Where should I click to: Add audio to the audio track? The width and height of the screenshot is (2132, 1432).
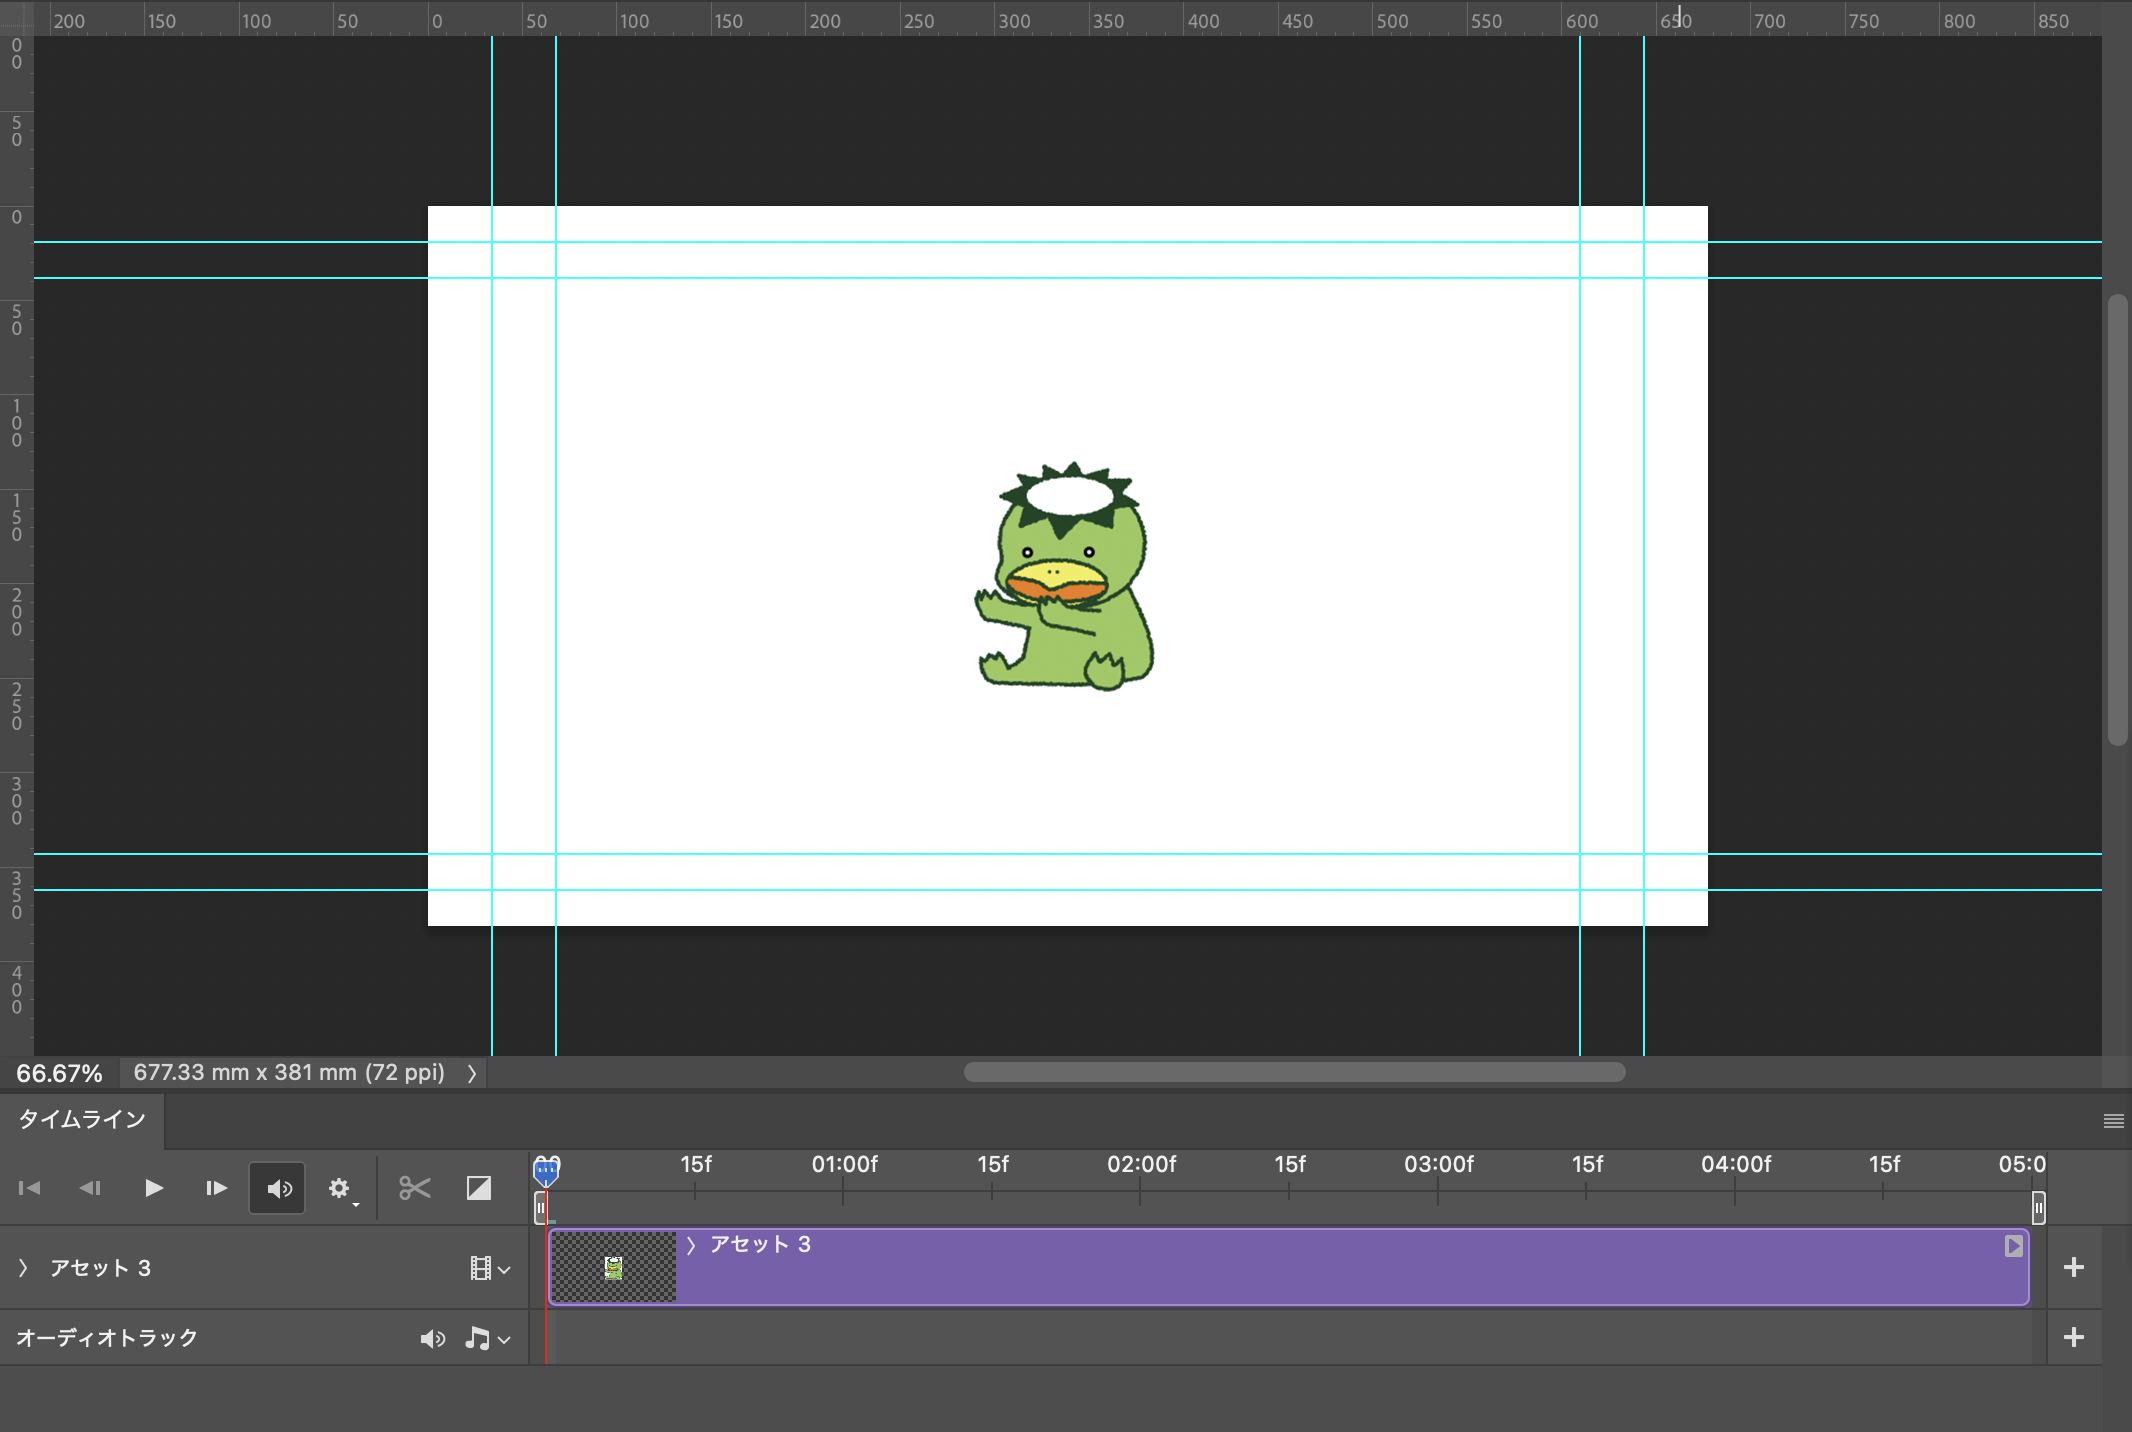pyautogui.click(x=2074, y=1337)
